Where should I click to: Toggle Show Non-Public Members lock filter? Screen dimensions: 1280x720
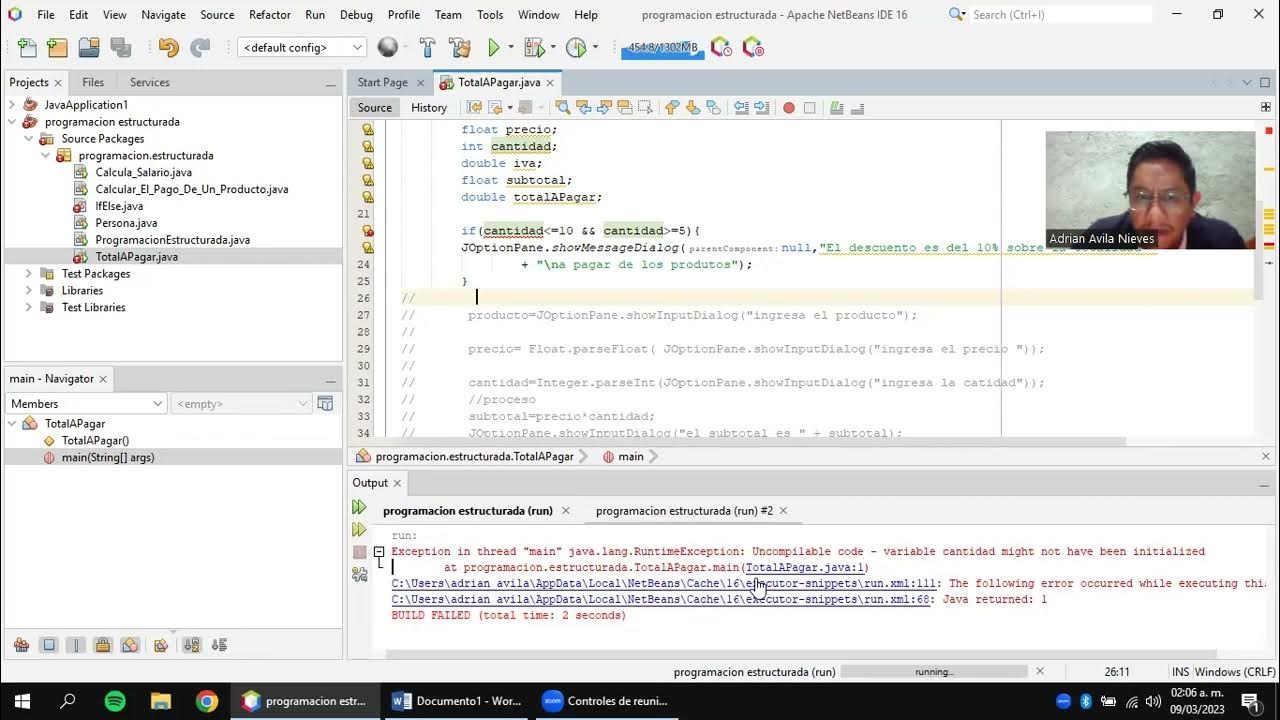[x=102, y=645]
